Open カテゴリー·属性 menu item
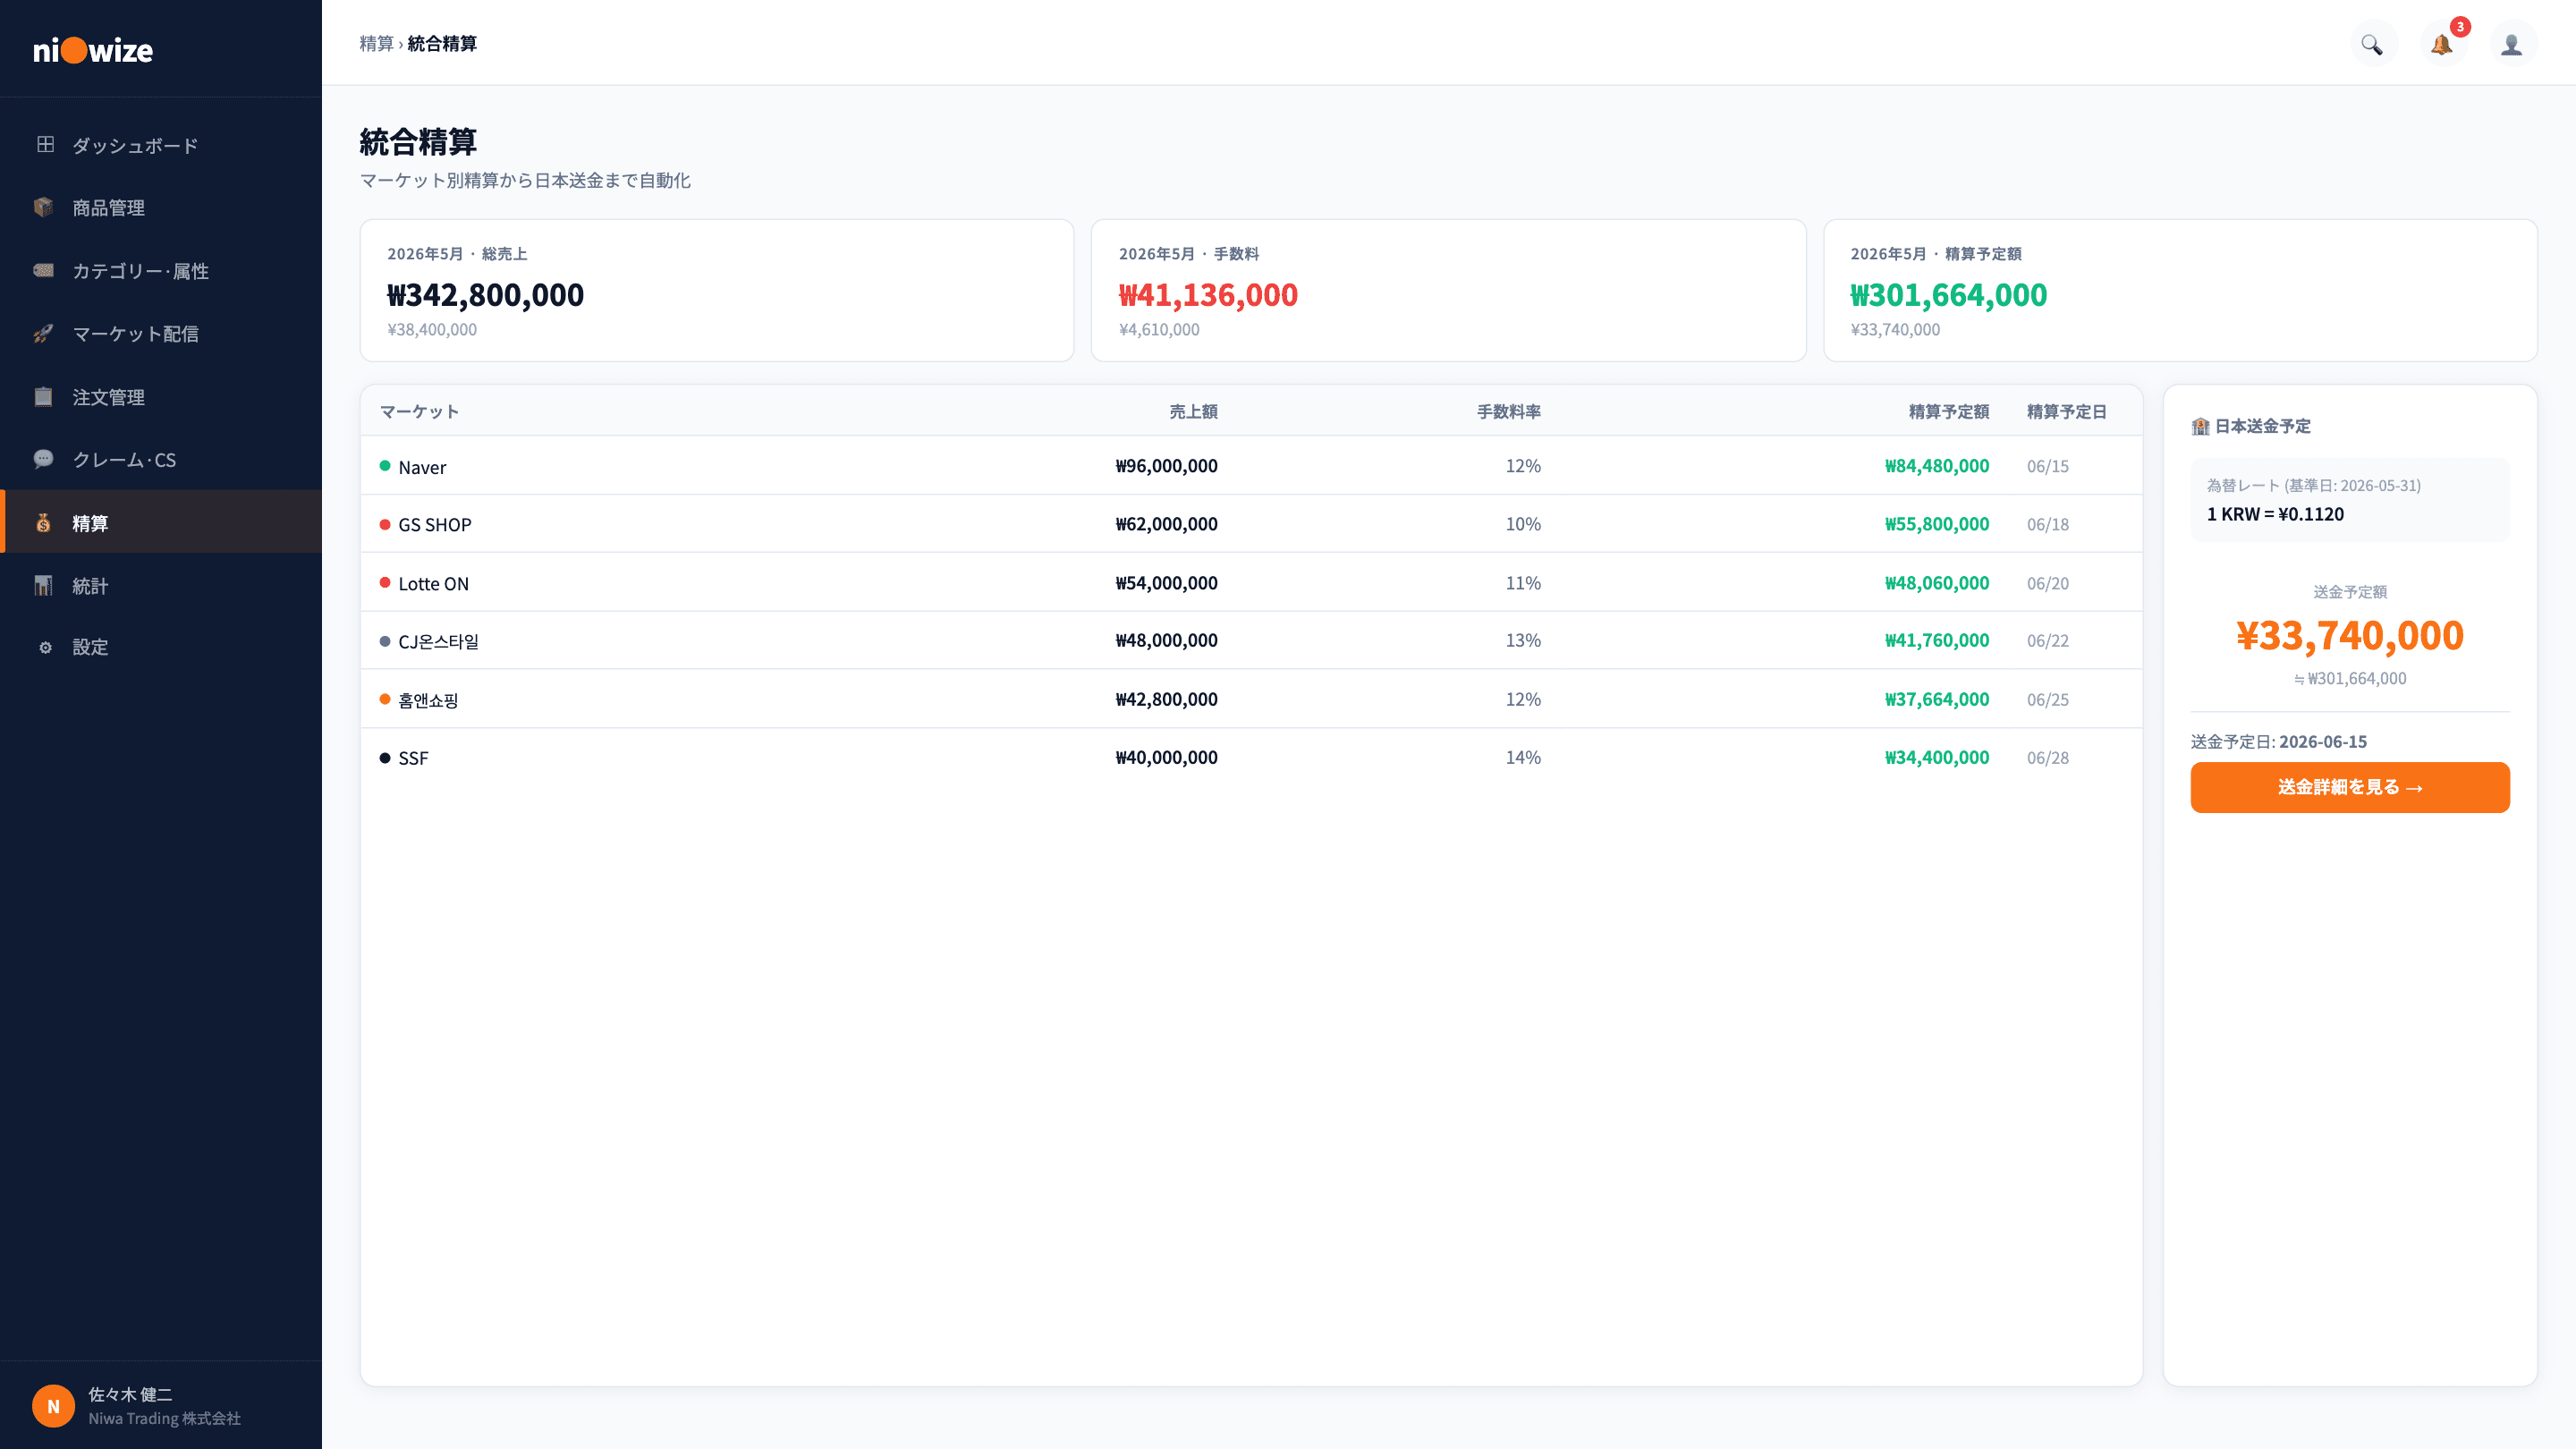This screenshot has height=1449, width=2576. click(161, 270)
